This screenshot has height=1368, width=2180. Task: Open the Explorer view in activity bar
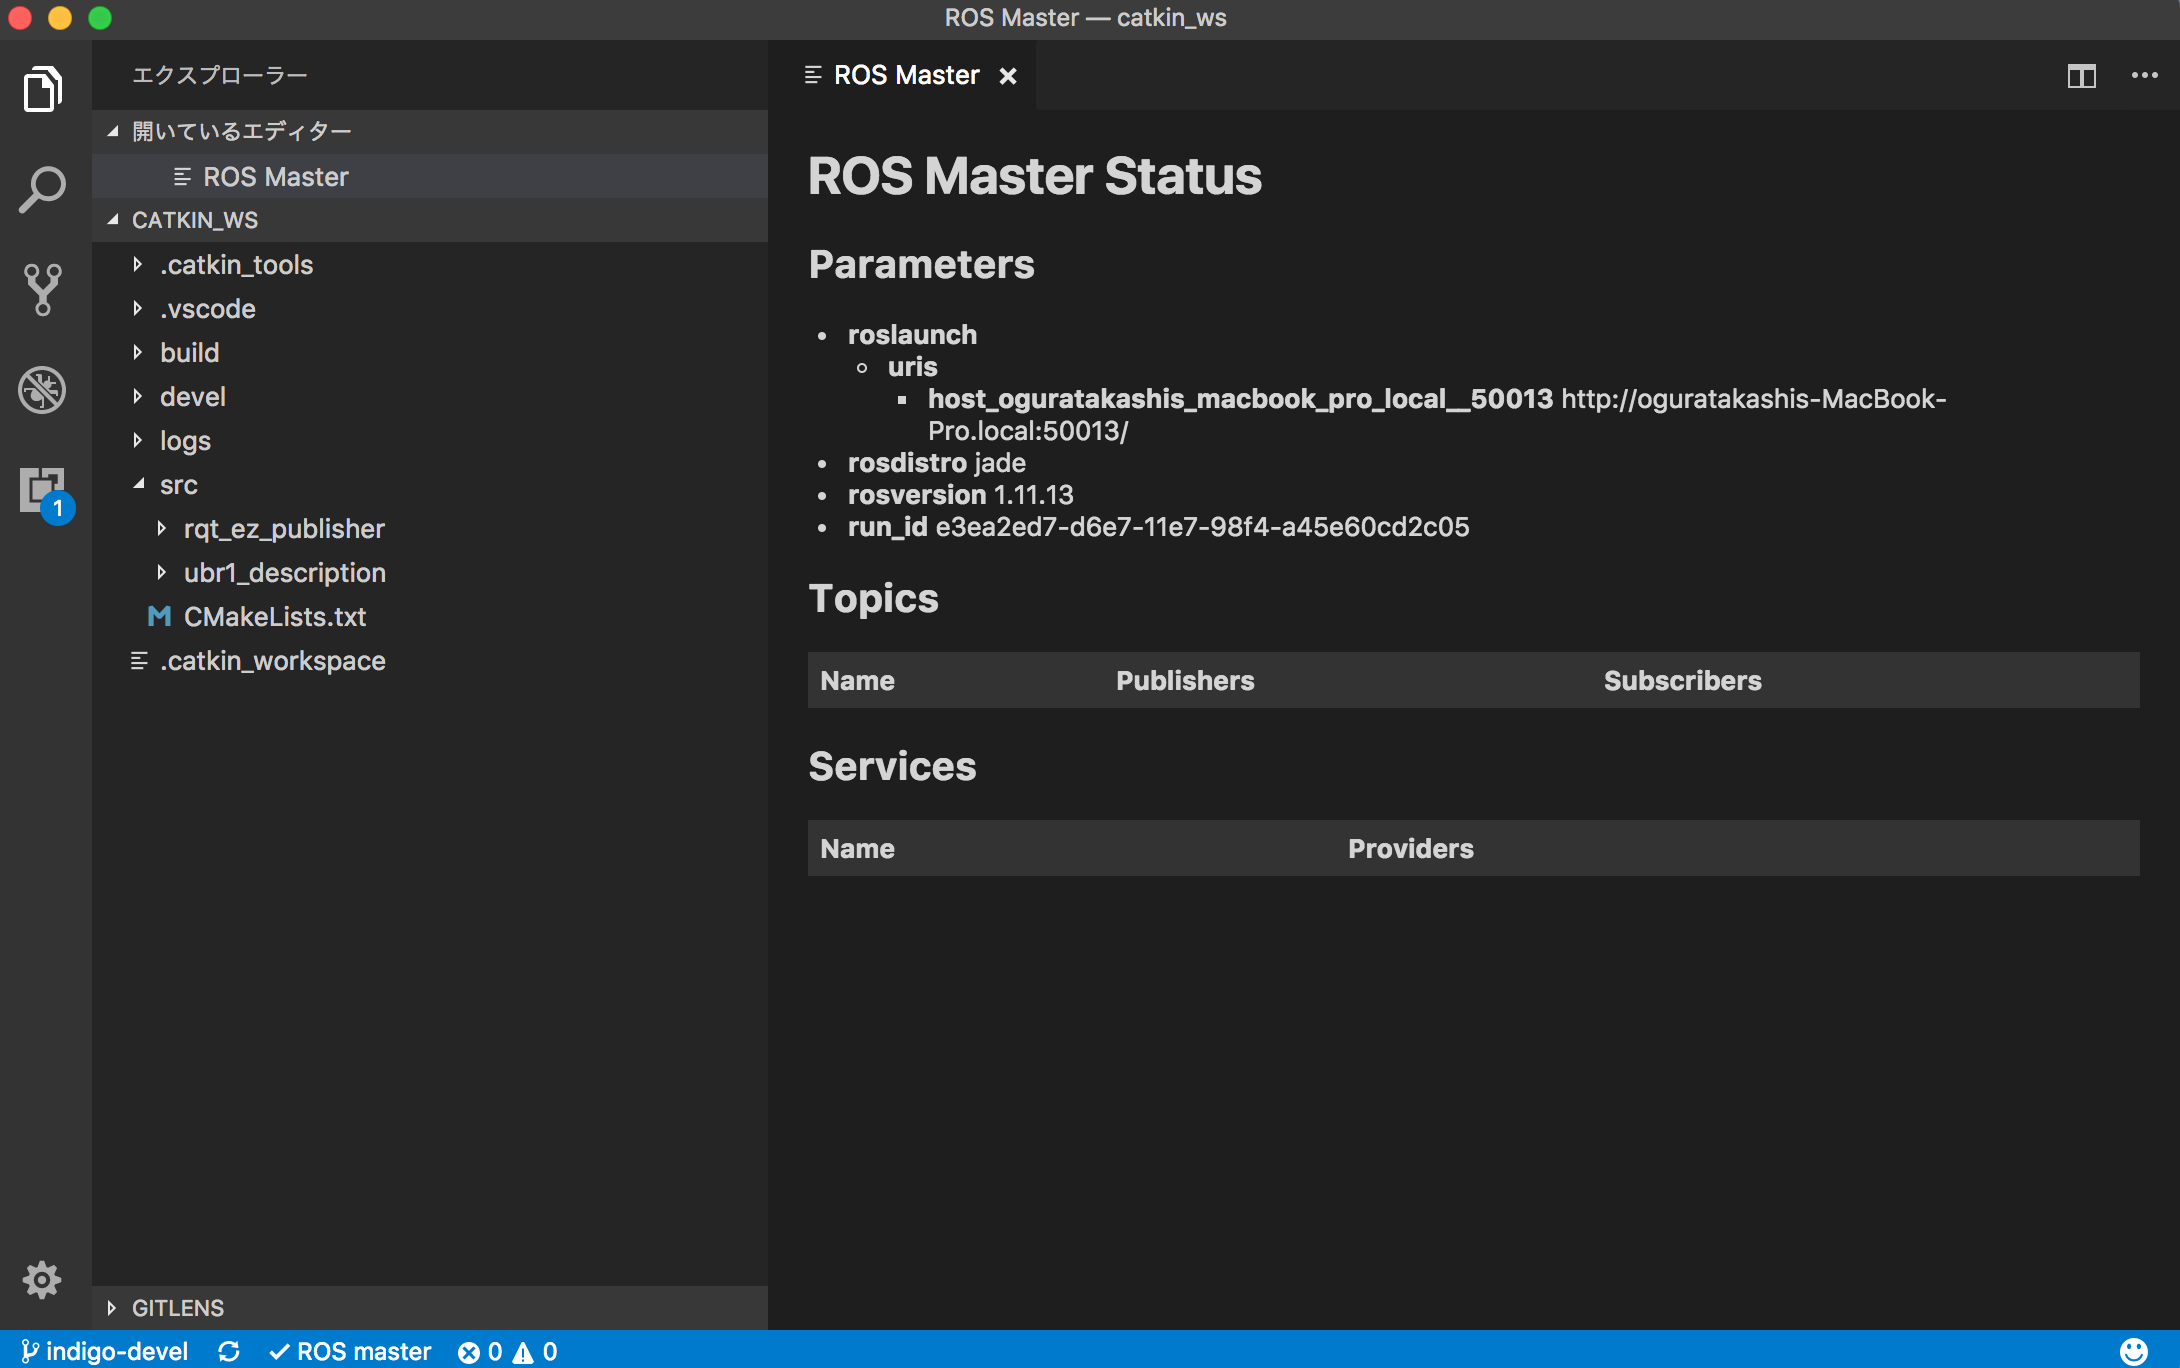point(42,90)
